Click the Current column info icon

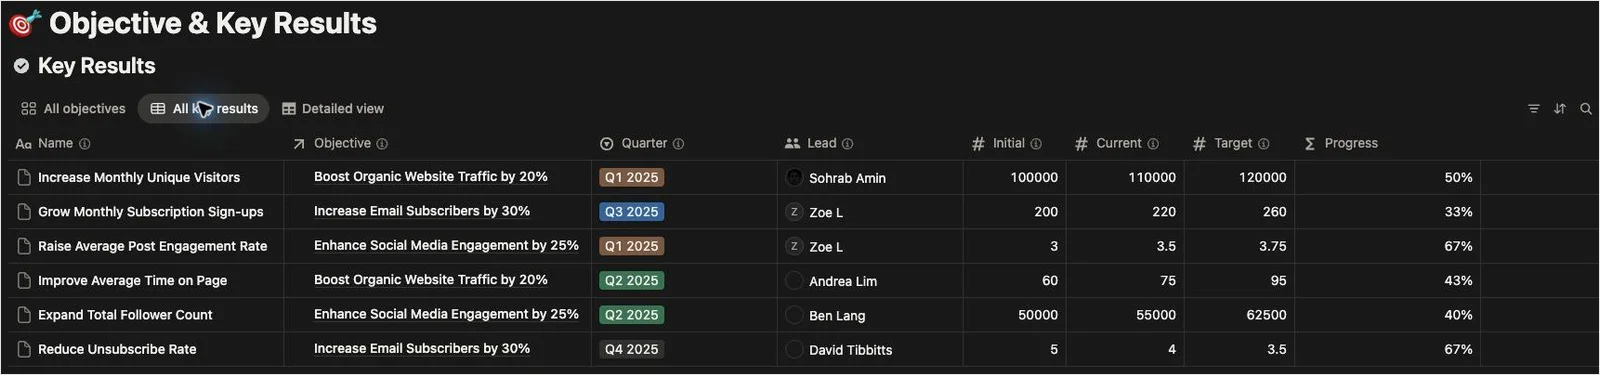click(x=1153, y=144)
